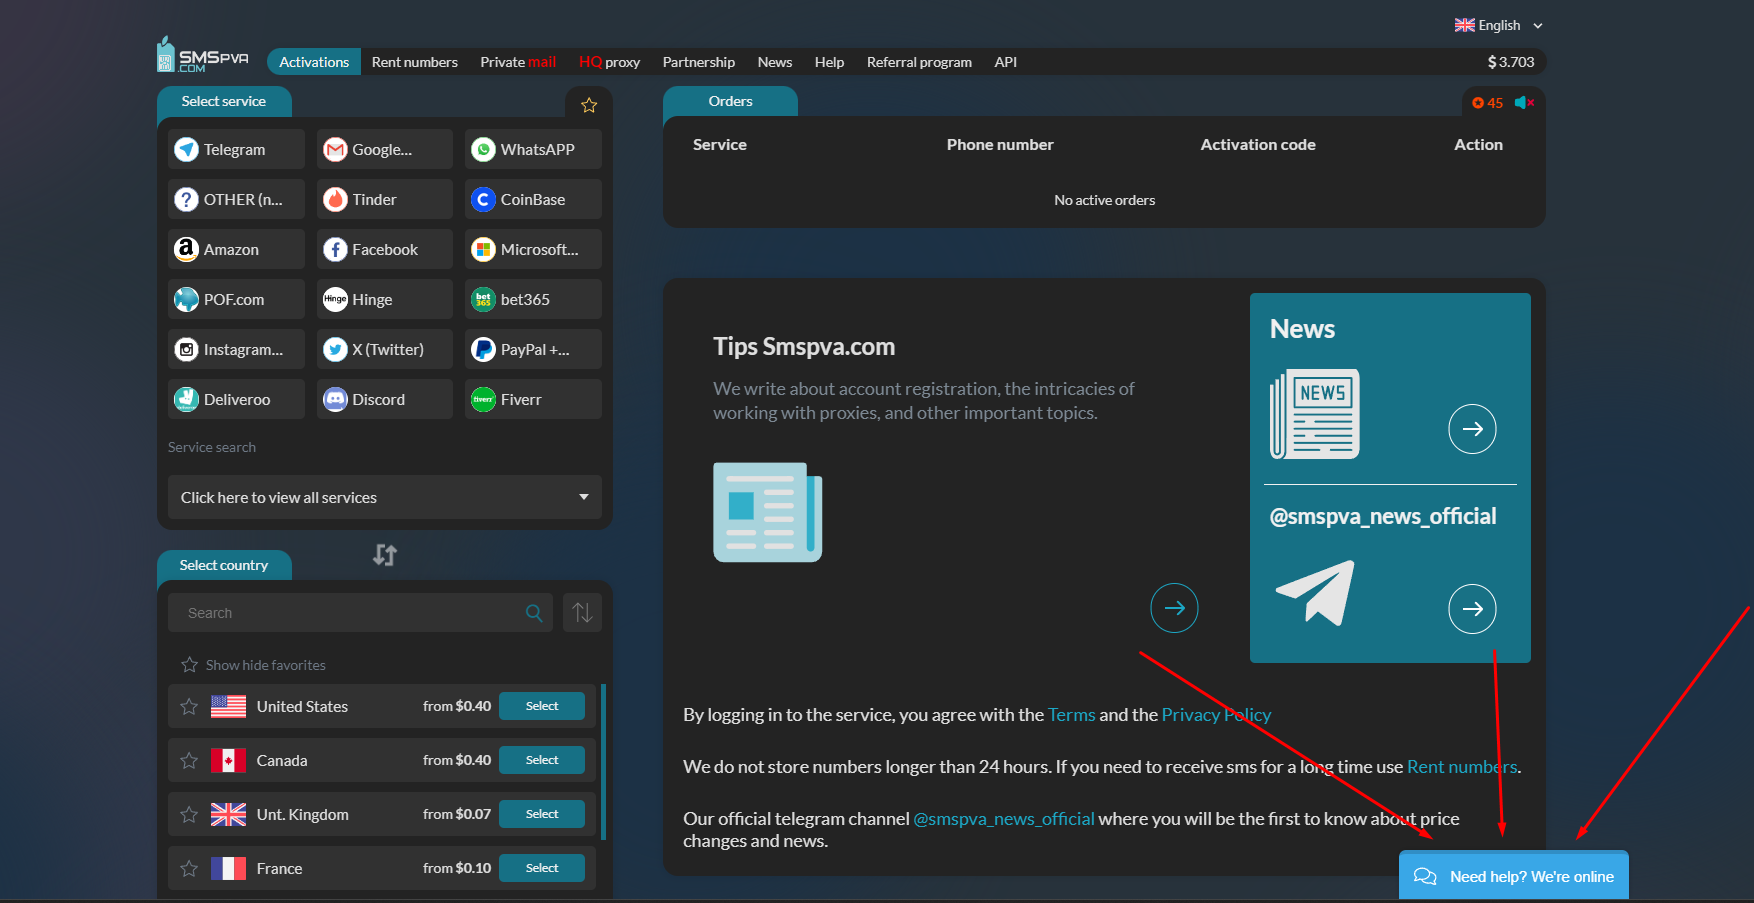Select the Facebook service
Image resolution: width=1754 pixels, height=903 pixels.
[x=385, y=249]
